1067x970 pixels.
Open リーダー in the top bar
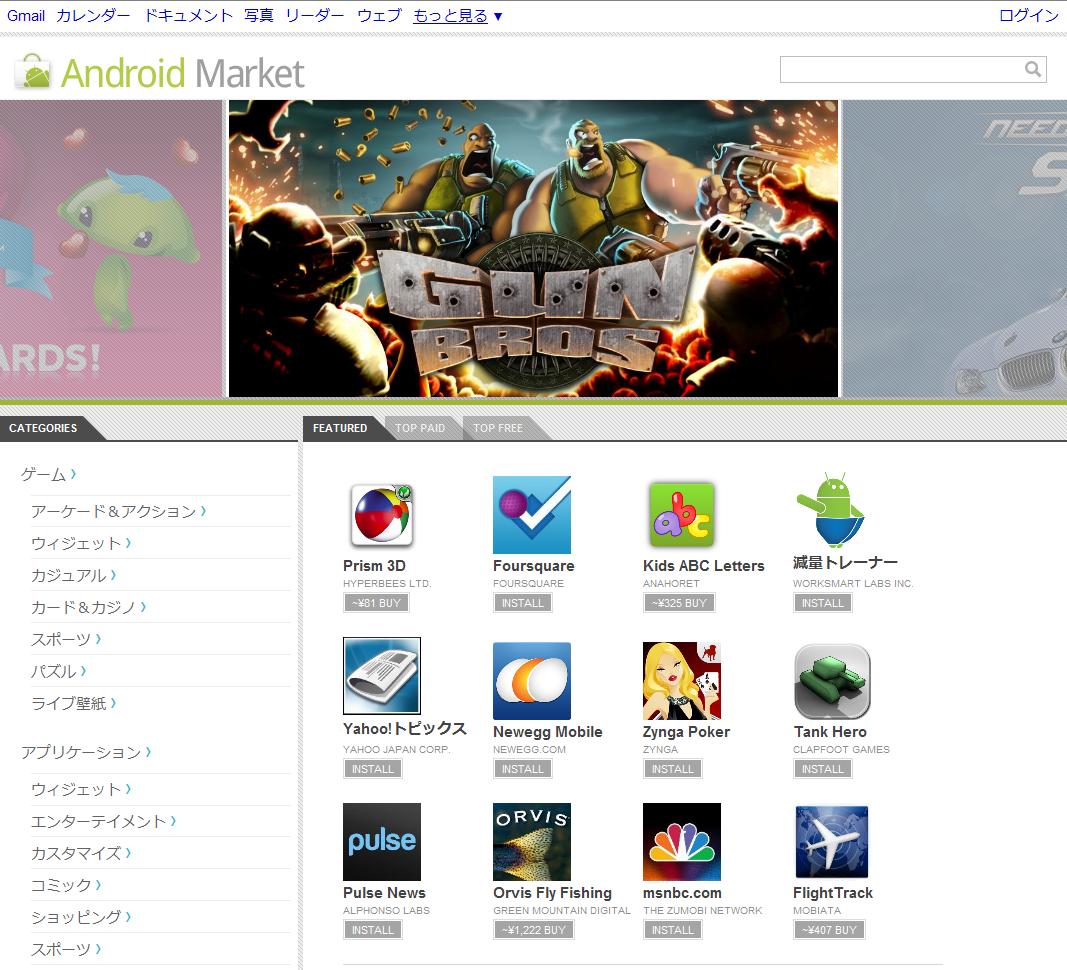[314, 16]
